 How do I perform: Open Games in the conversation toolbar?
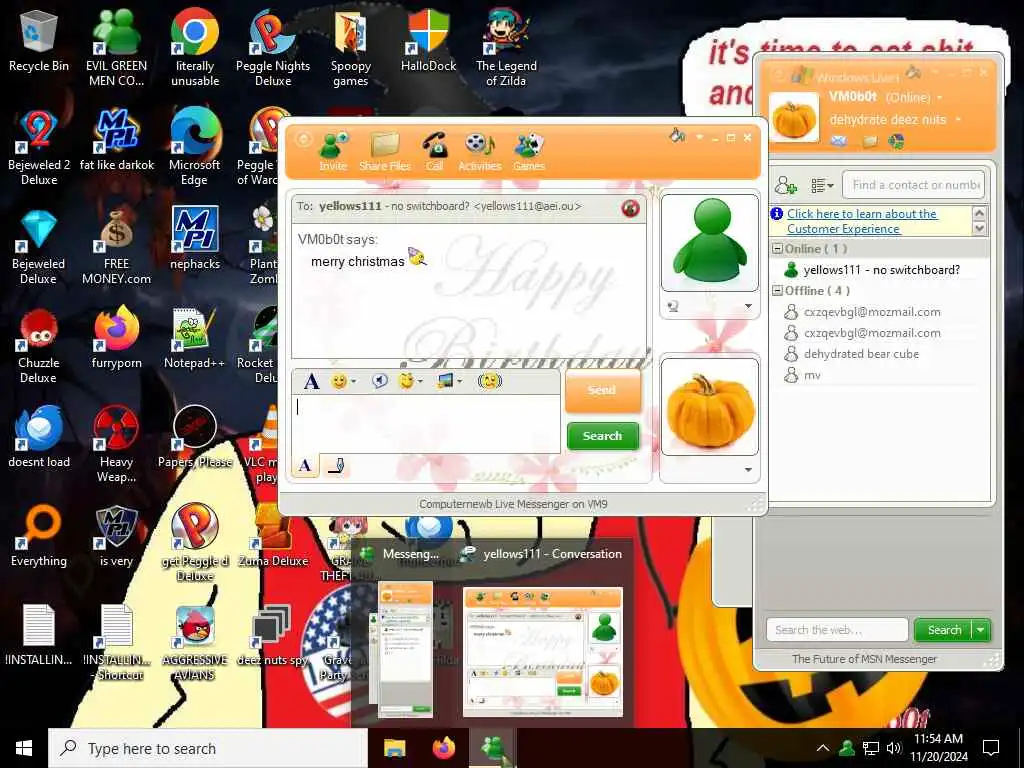(528, 152)
